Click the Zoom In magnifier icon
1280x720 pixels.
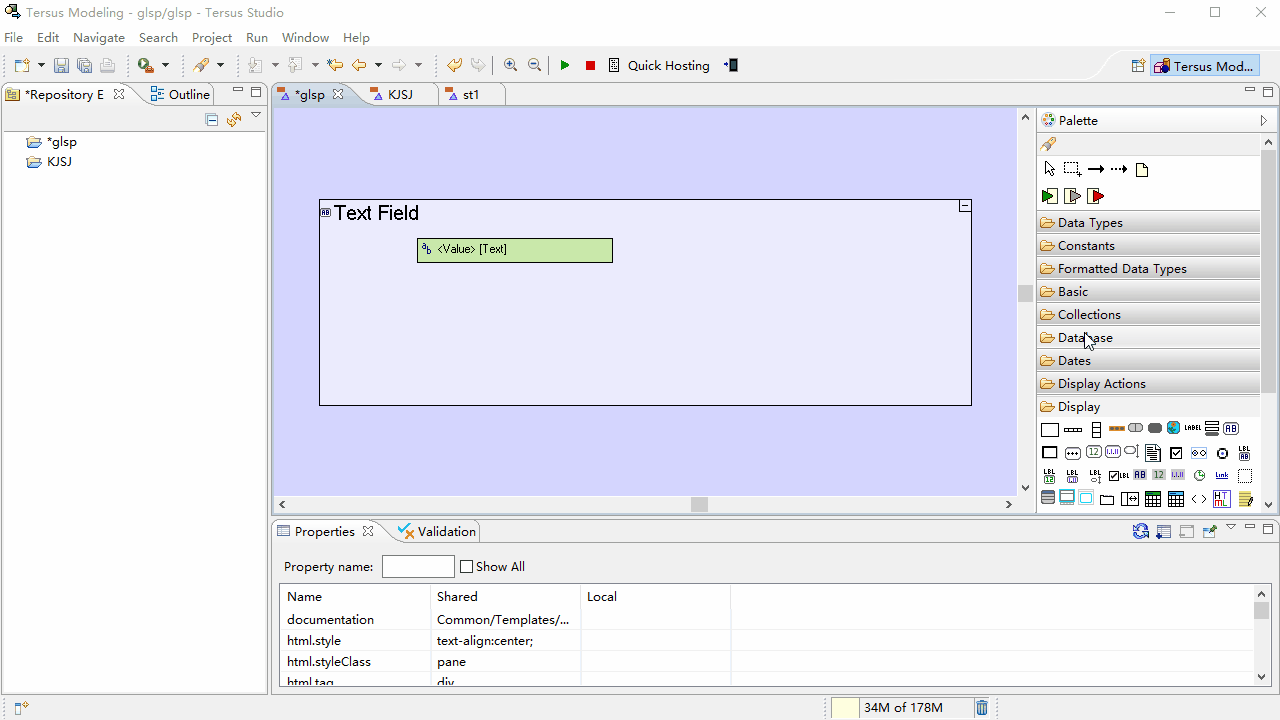click(x=510, y=65)
